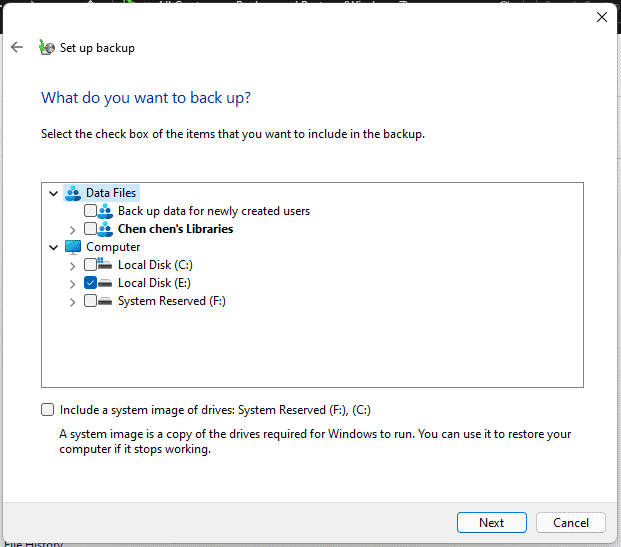This screenshot has width=621, height=547.
Task: Collapse the Computer tree node
Action: coord(53,247)
